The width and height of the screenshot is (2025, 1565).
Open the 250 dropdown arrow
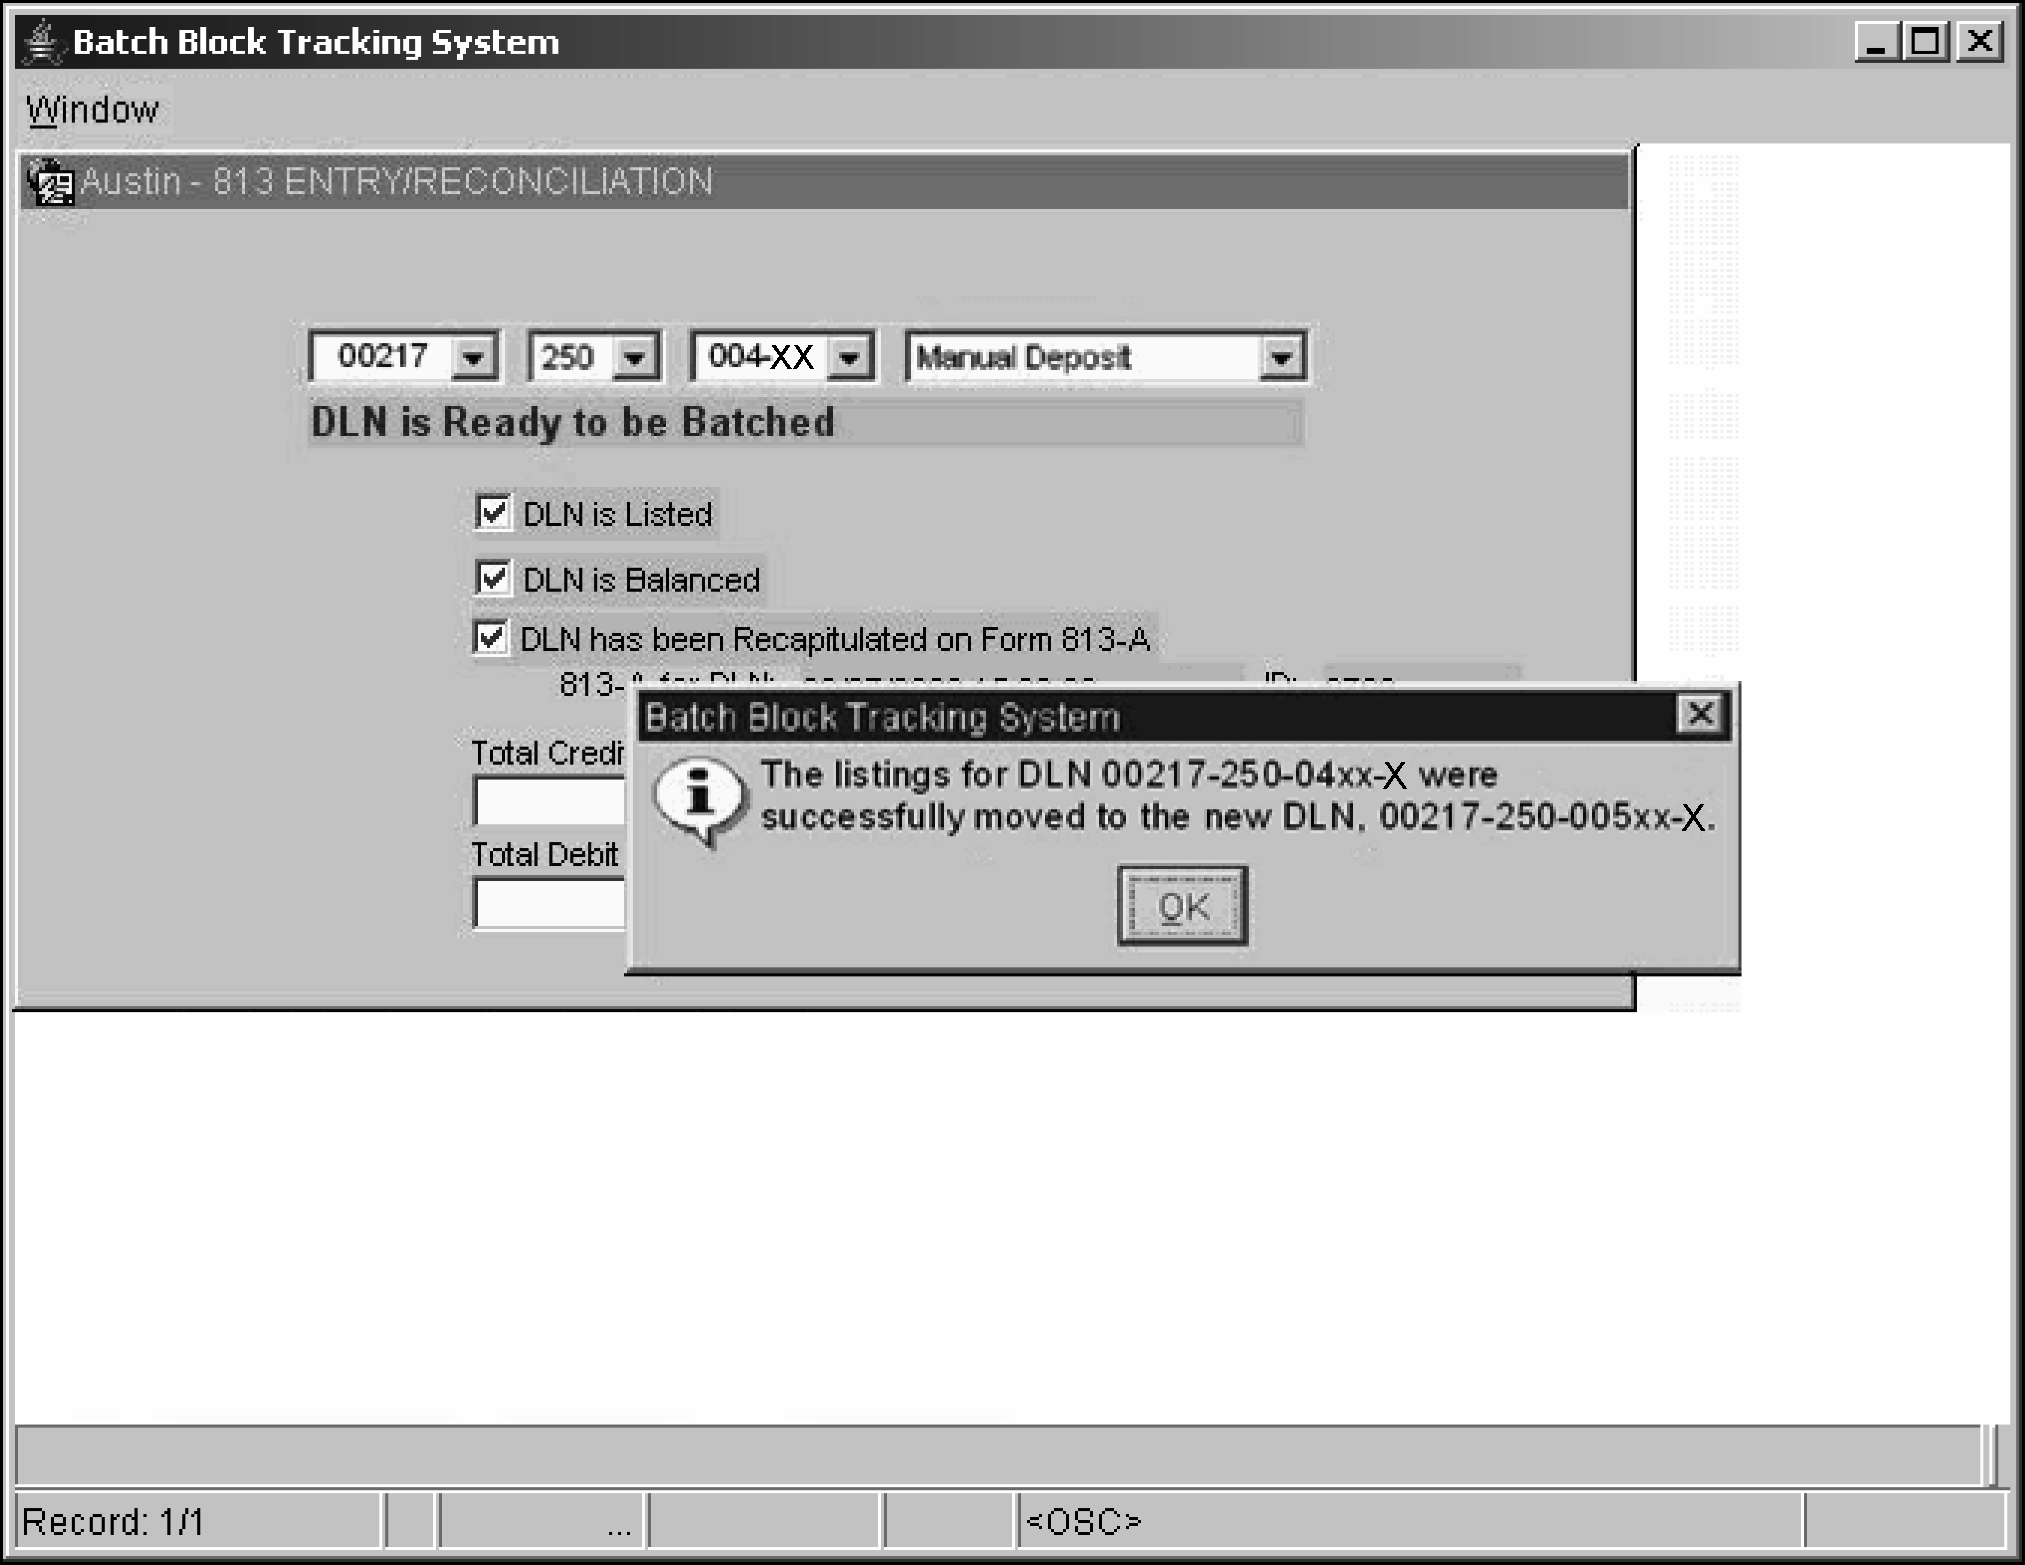(x=634, y=358)
